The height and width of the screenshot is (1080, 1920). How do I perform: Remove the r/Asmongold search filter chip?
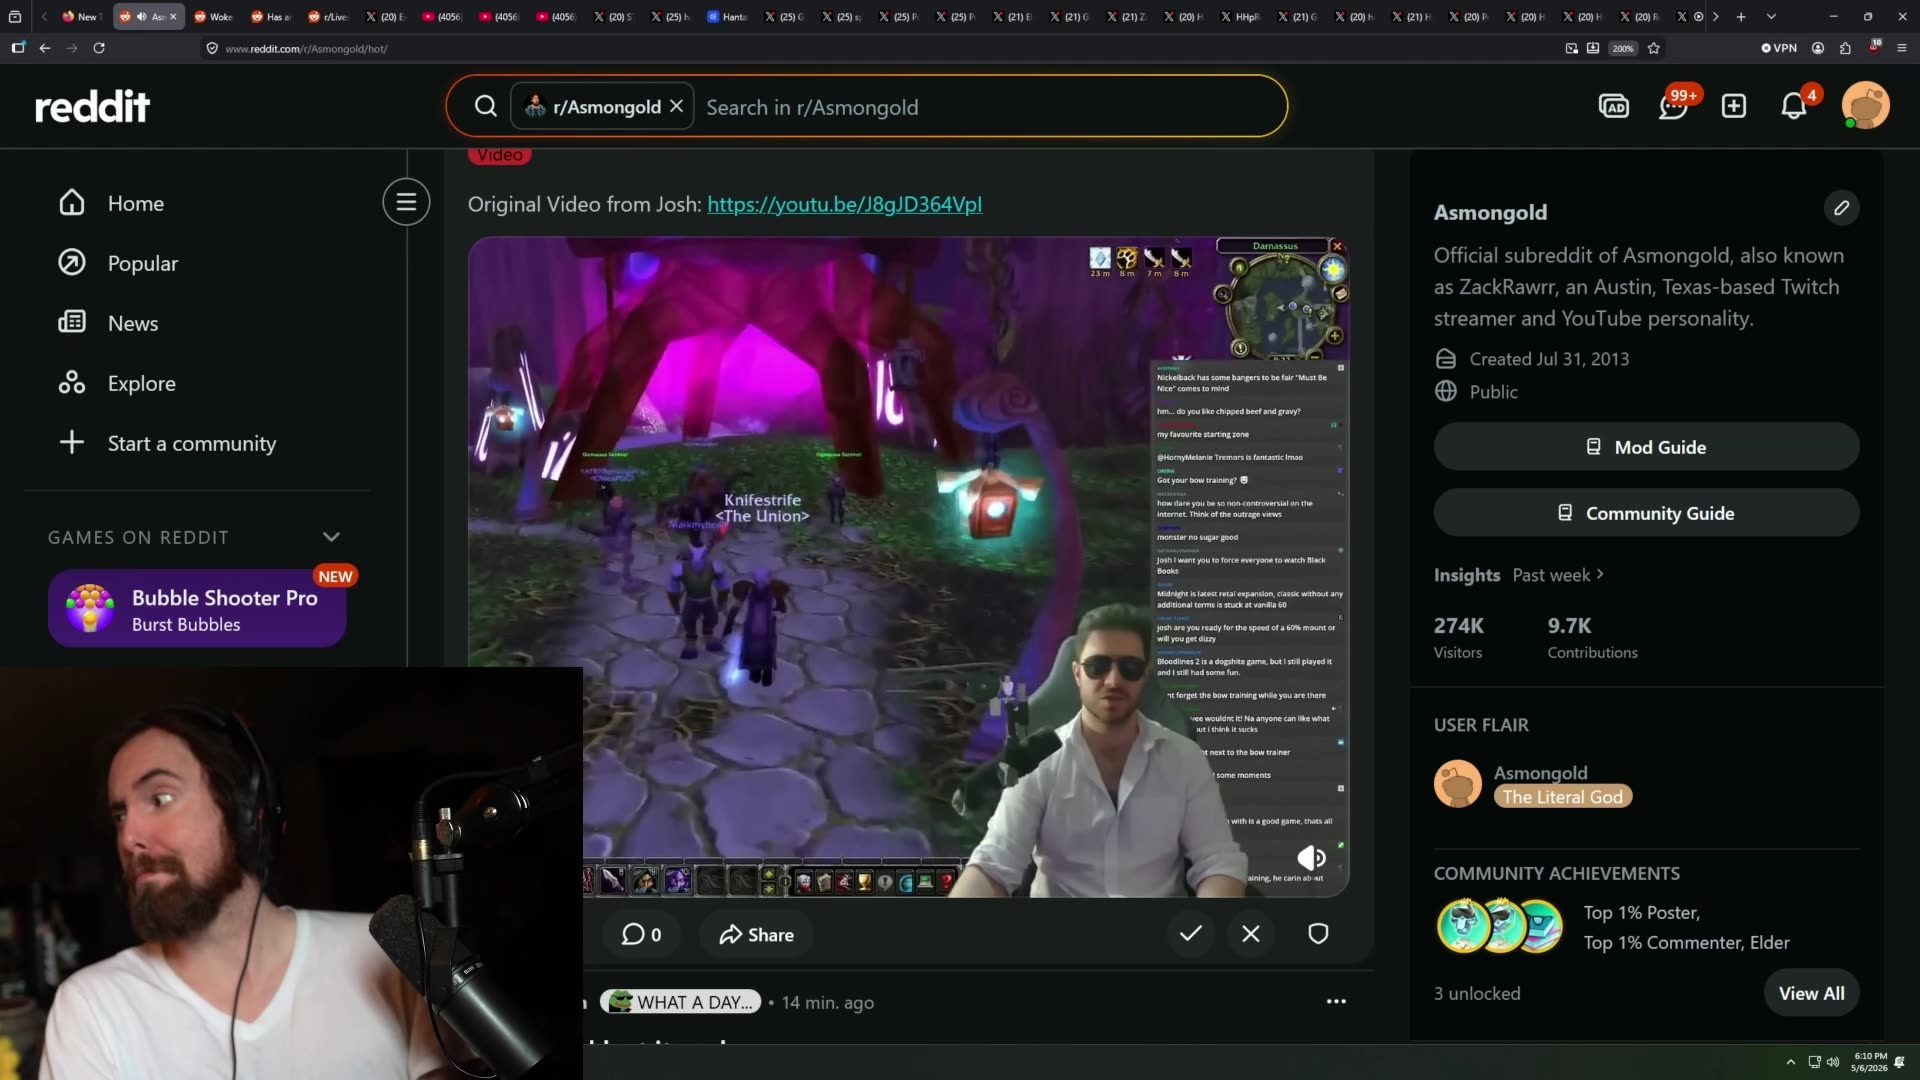pos(676,106)
